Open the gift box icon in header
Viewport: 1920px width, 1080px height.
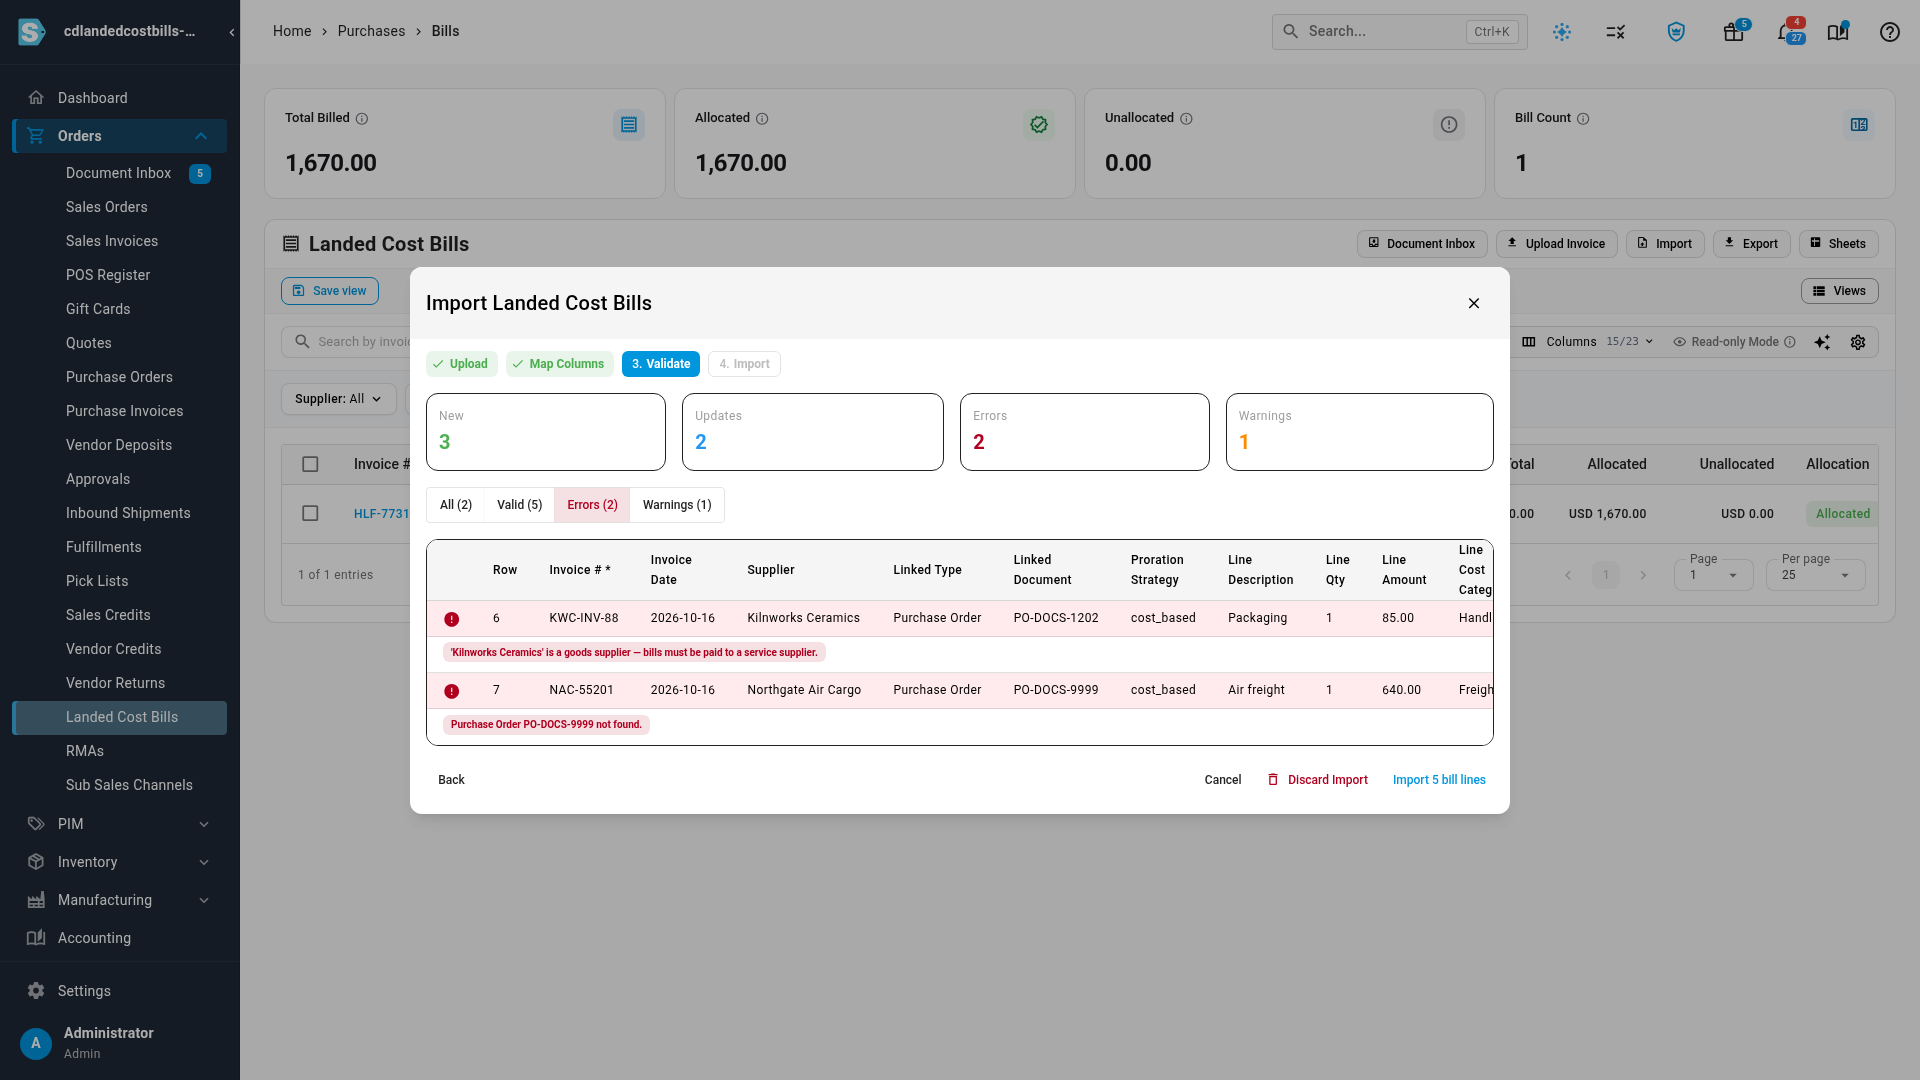tap(1734, 32)
